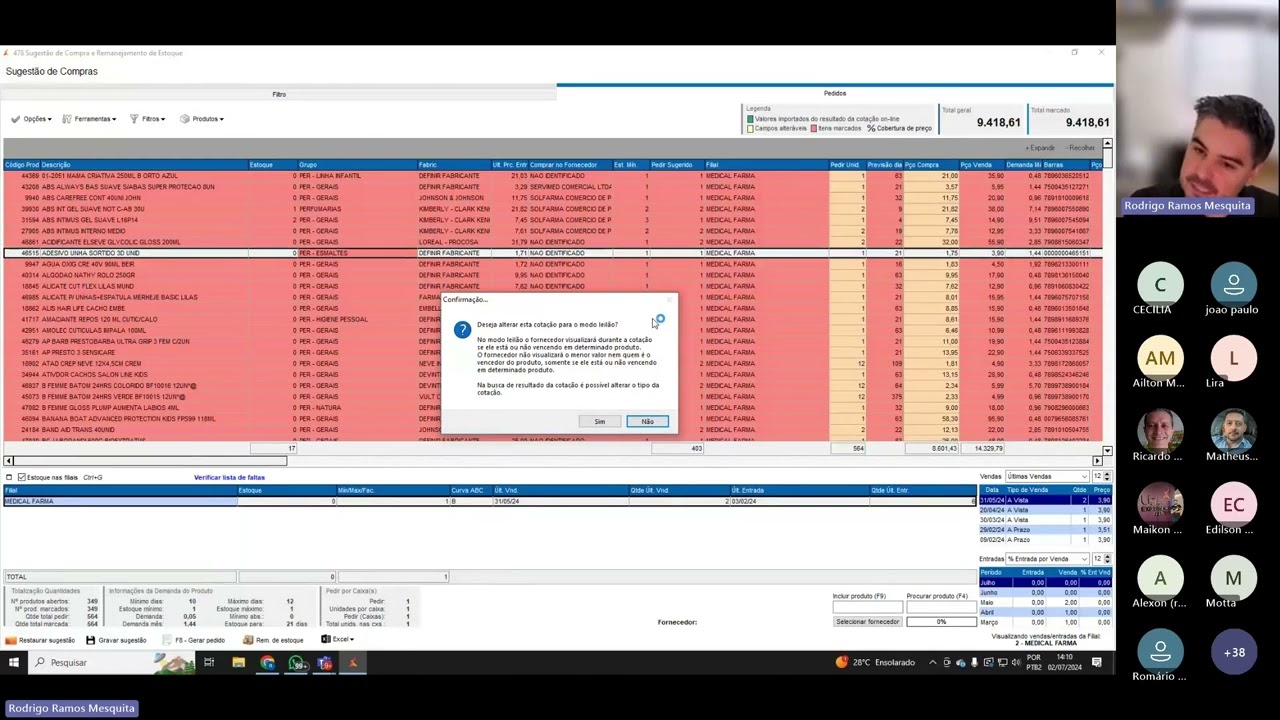
Task: Open the Filtros dropdown menu
Action: (148, 119)
